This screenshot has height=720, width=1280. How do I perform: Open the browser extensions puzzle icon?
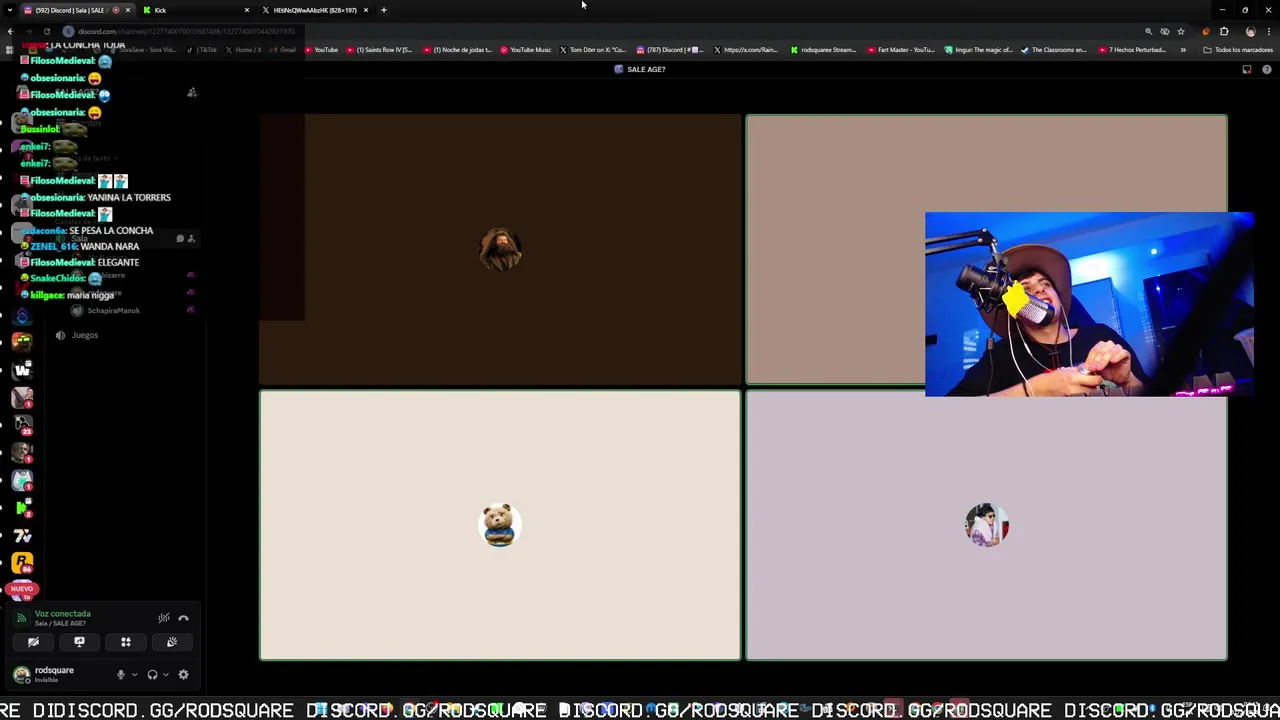(1224, 31)
